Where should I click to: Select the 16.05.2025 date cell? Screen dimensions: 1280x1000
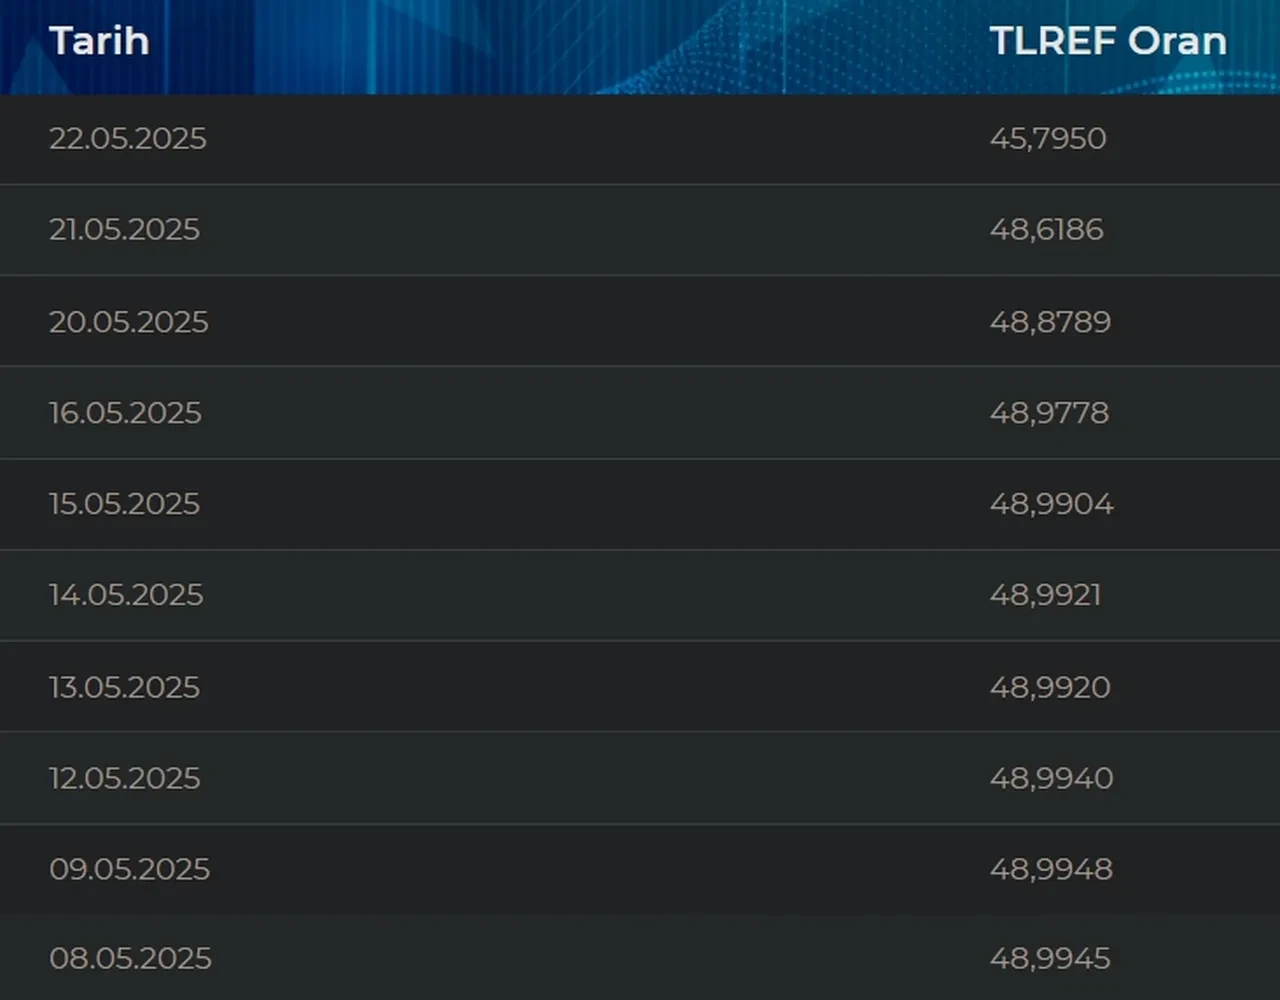125,413
